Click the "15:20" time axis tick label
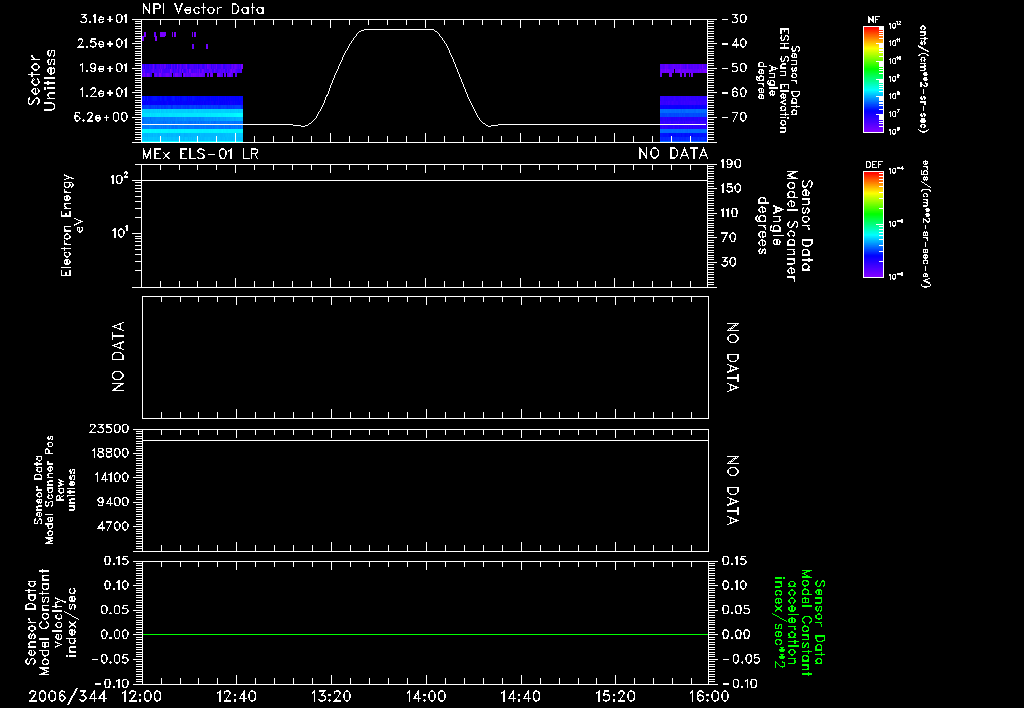Viewport: 1024px width, 708px height. [x=615, y=696]
